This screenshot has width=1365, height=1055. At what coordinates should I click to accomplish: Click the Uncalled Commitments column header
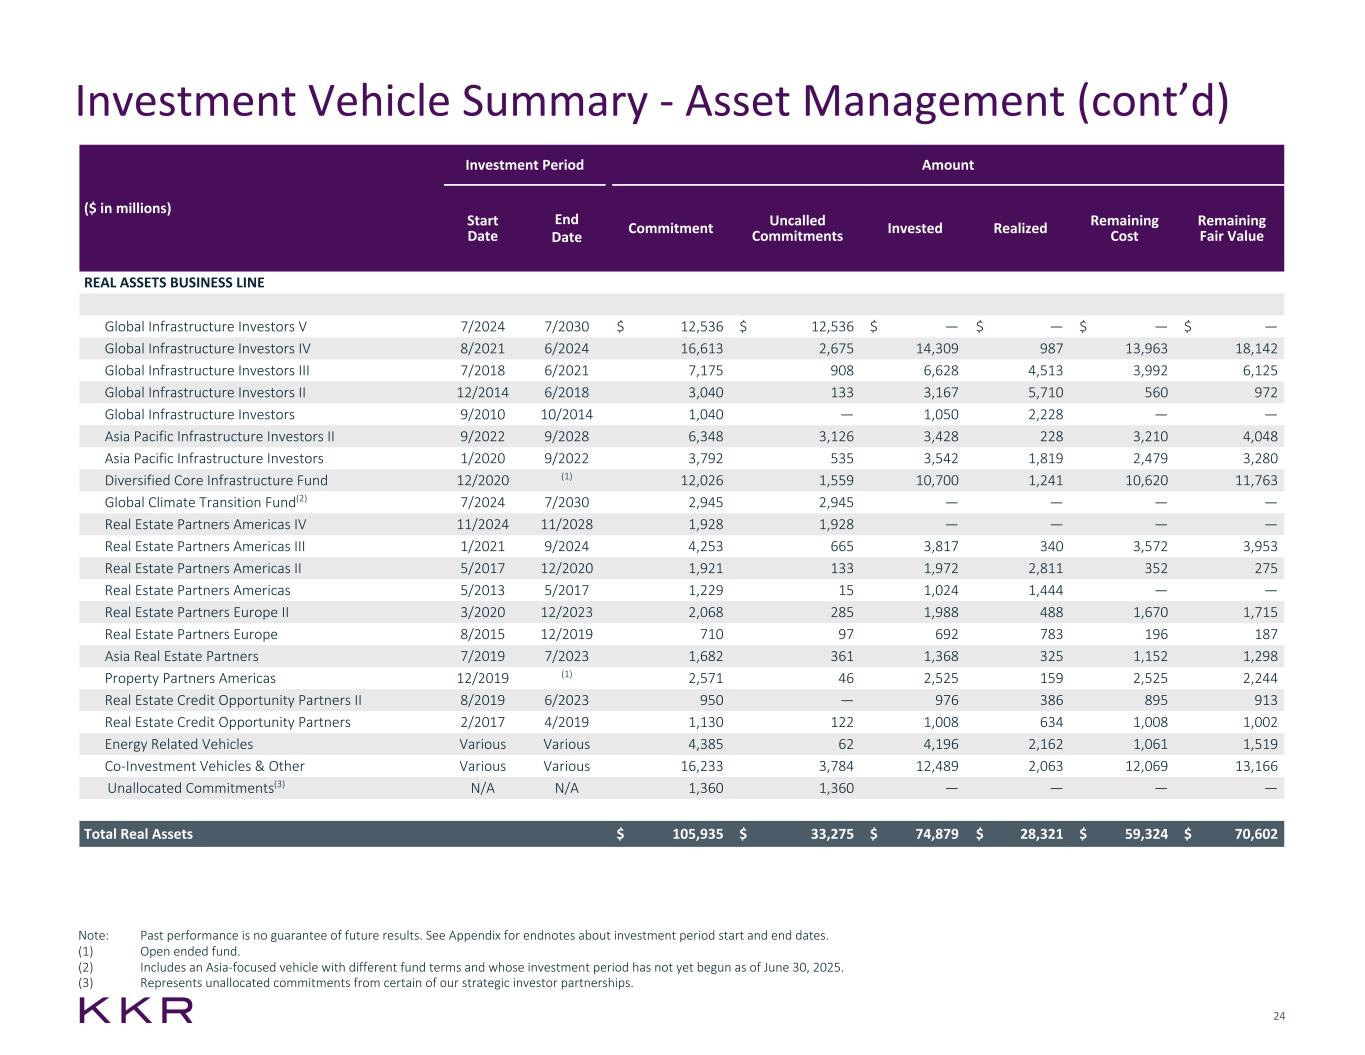click(x=797, y=228)
